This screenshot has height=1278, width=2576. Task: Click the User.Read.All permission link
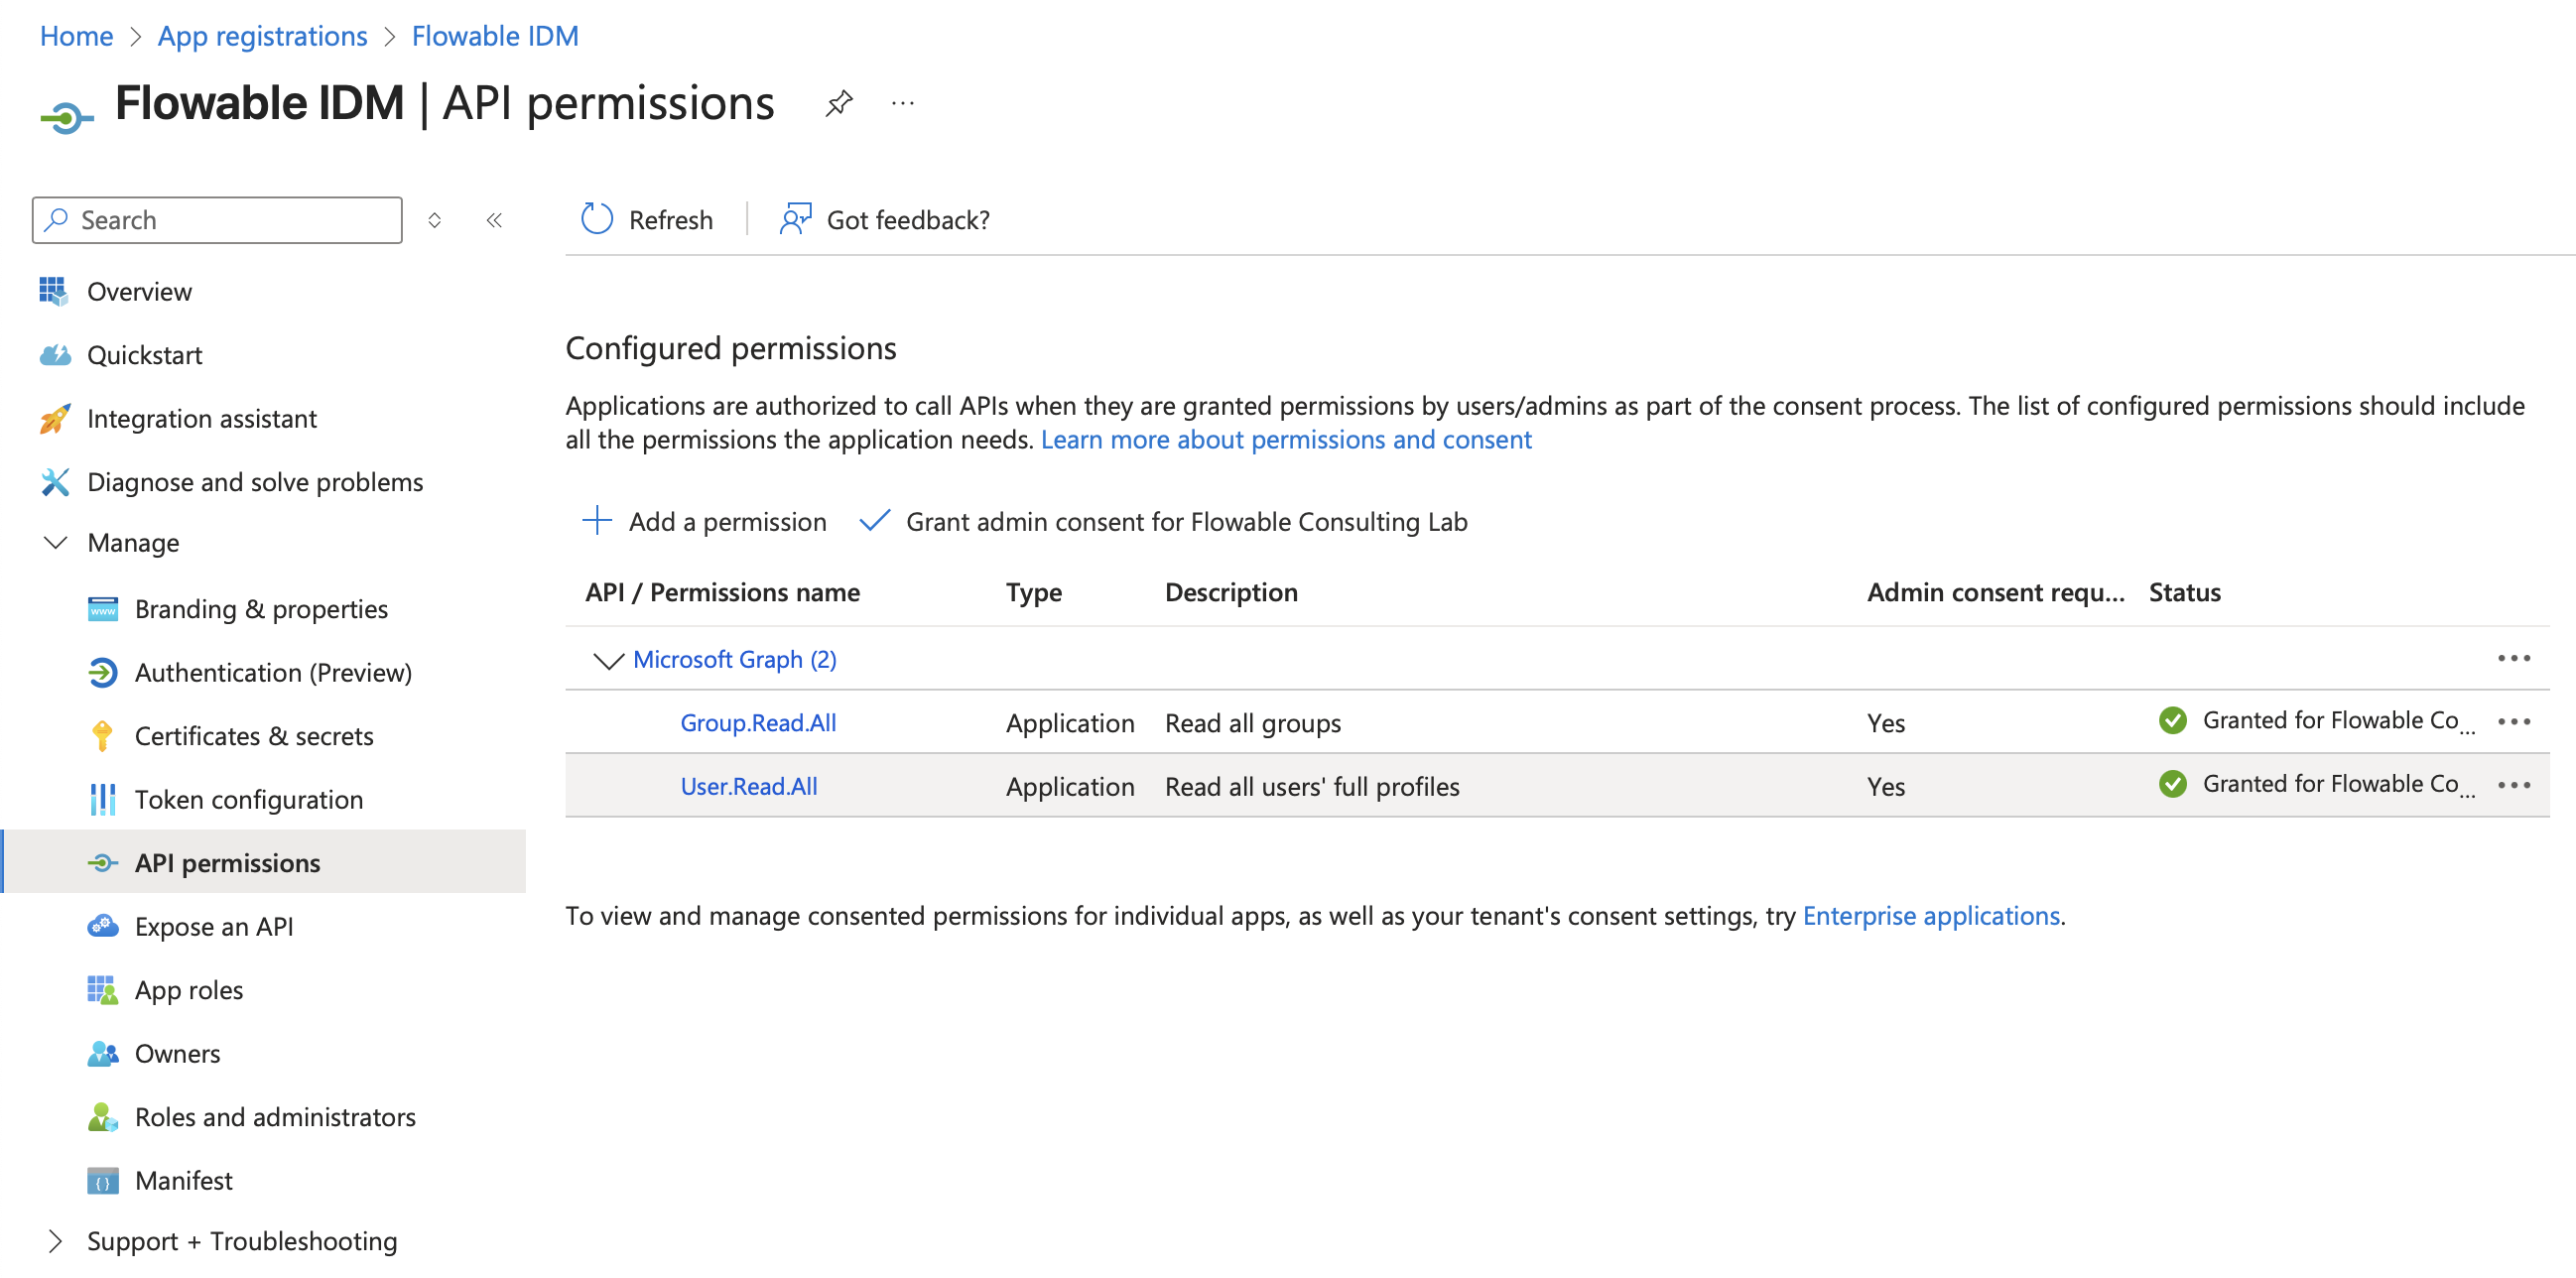(748, 786)
